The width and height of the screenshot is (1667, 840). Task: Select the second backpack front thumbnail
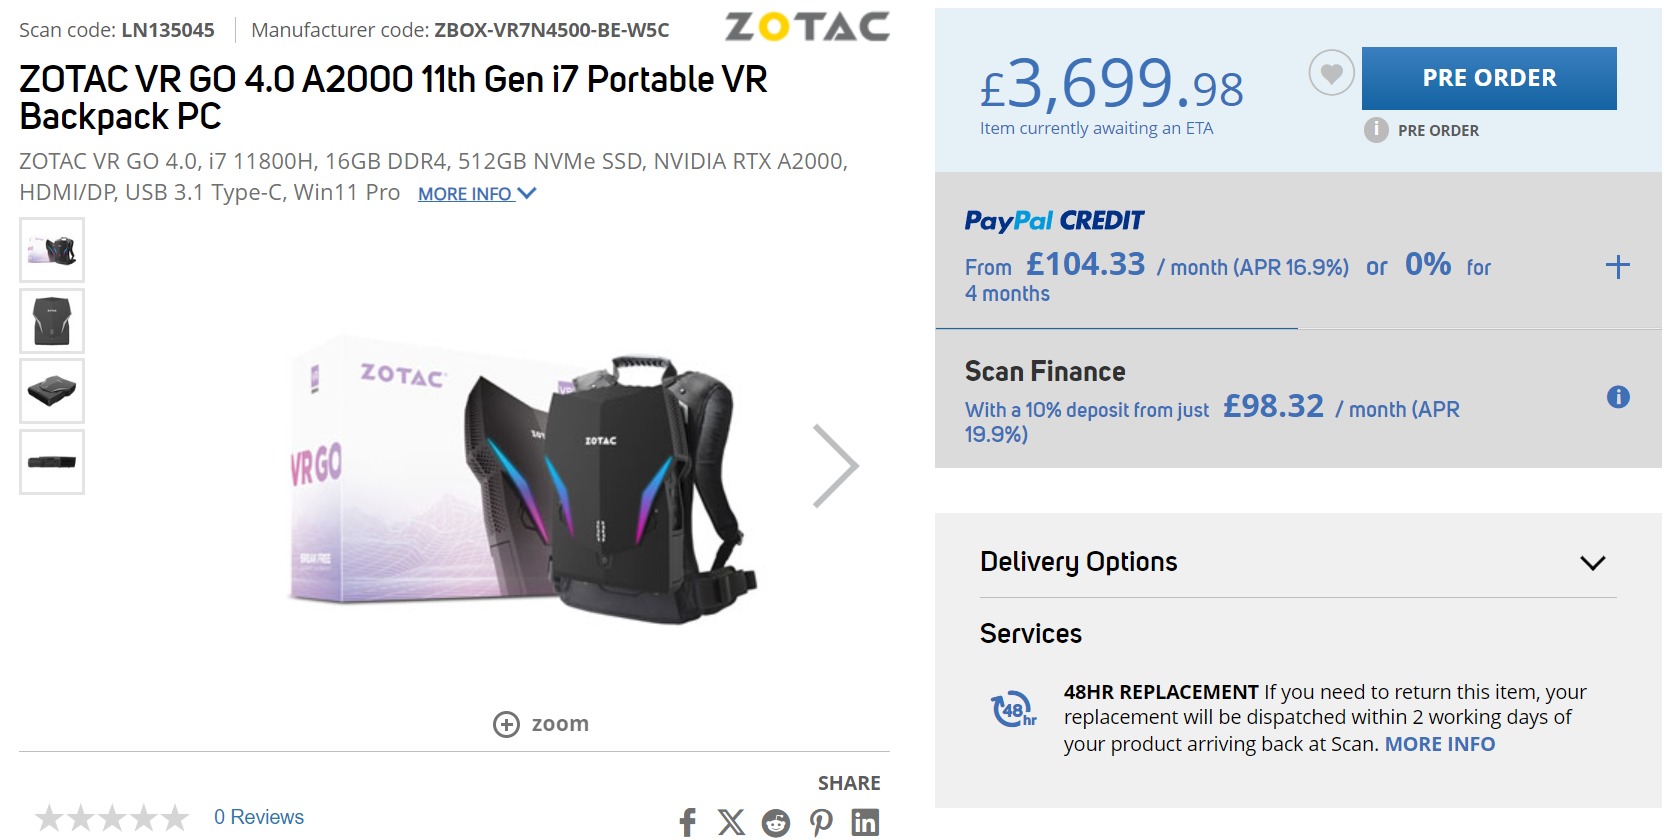tap(52, 321)
